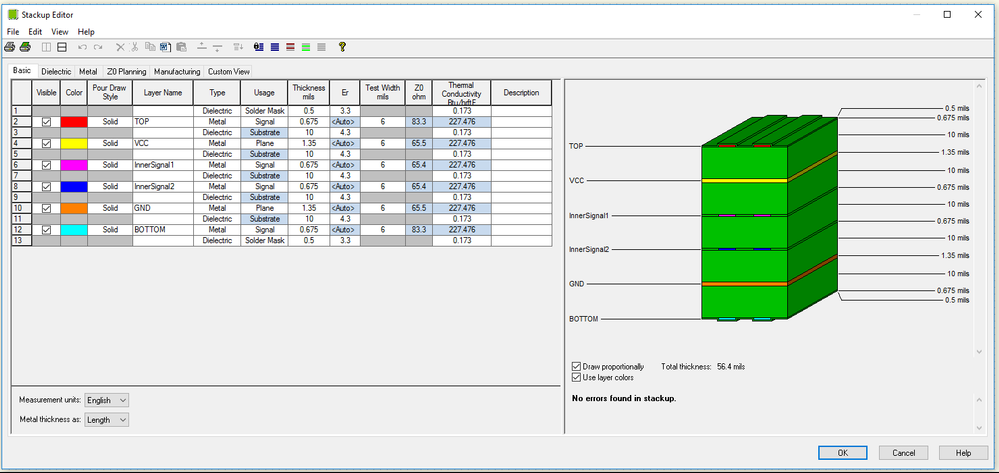The image size is (999, 473).
Task: Open the Edit menu
Action: coord(35,32)
